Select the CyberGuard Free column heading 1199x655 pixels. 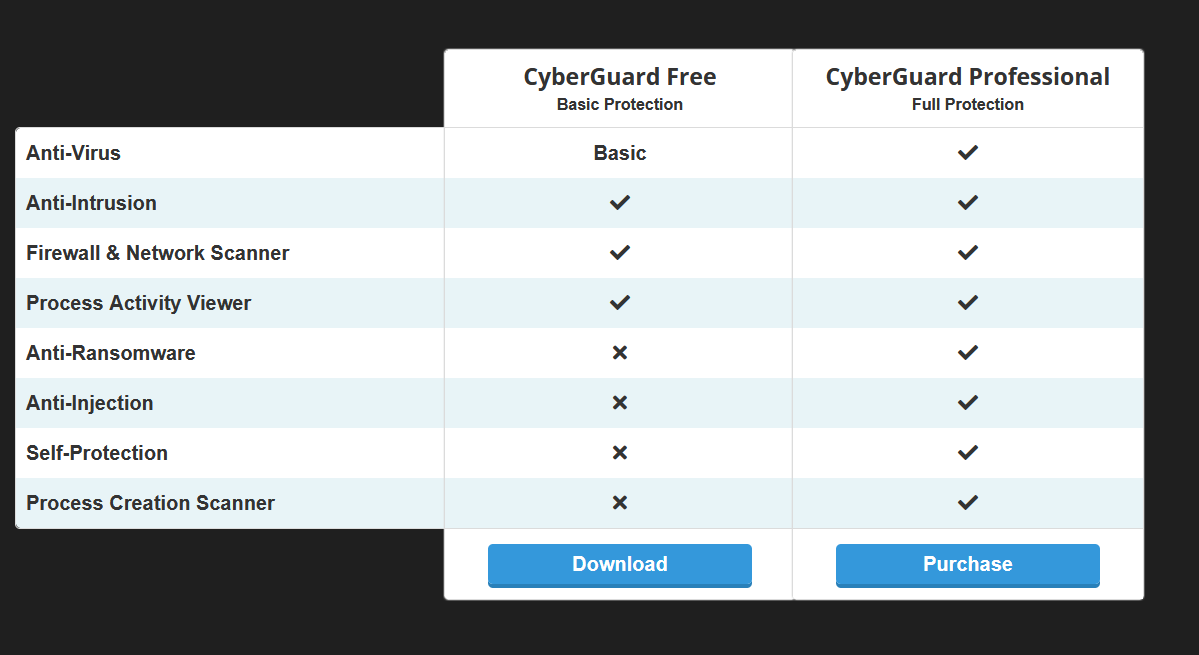click(620, 77)
